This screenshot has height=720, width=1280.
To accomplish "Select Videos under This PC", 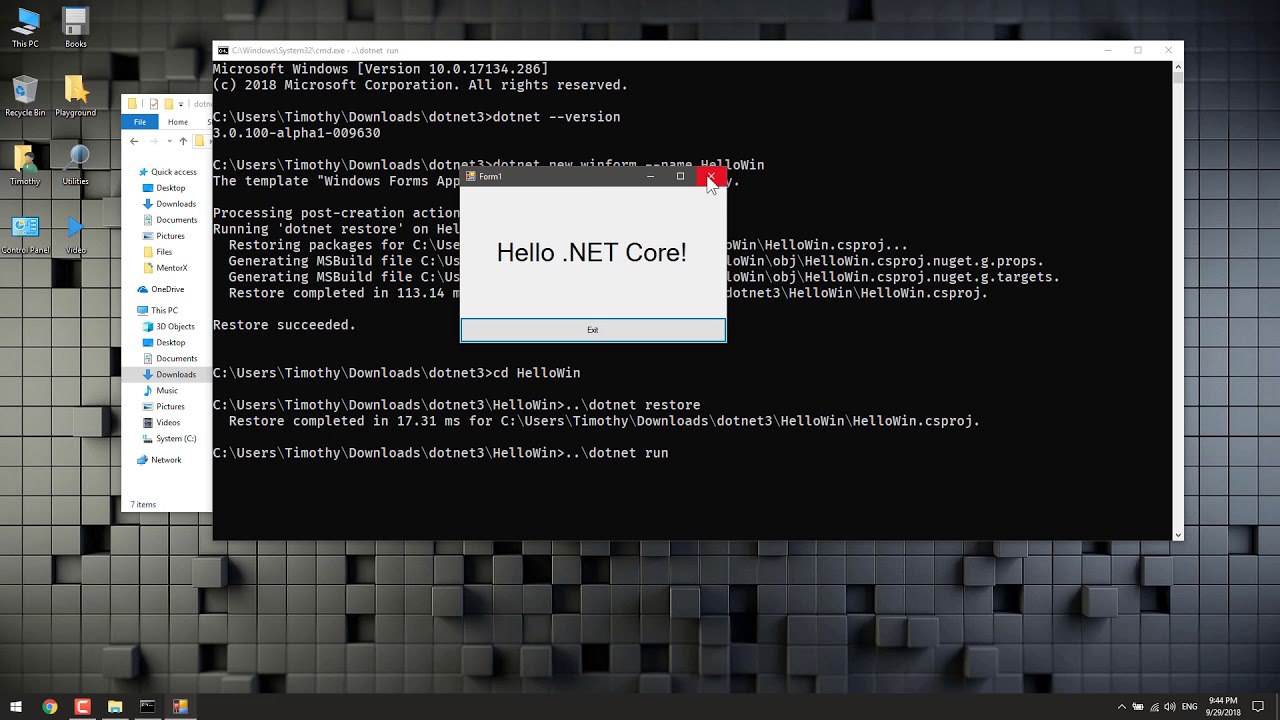I will tap(162, 422).
